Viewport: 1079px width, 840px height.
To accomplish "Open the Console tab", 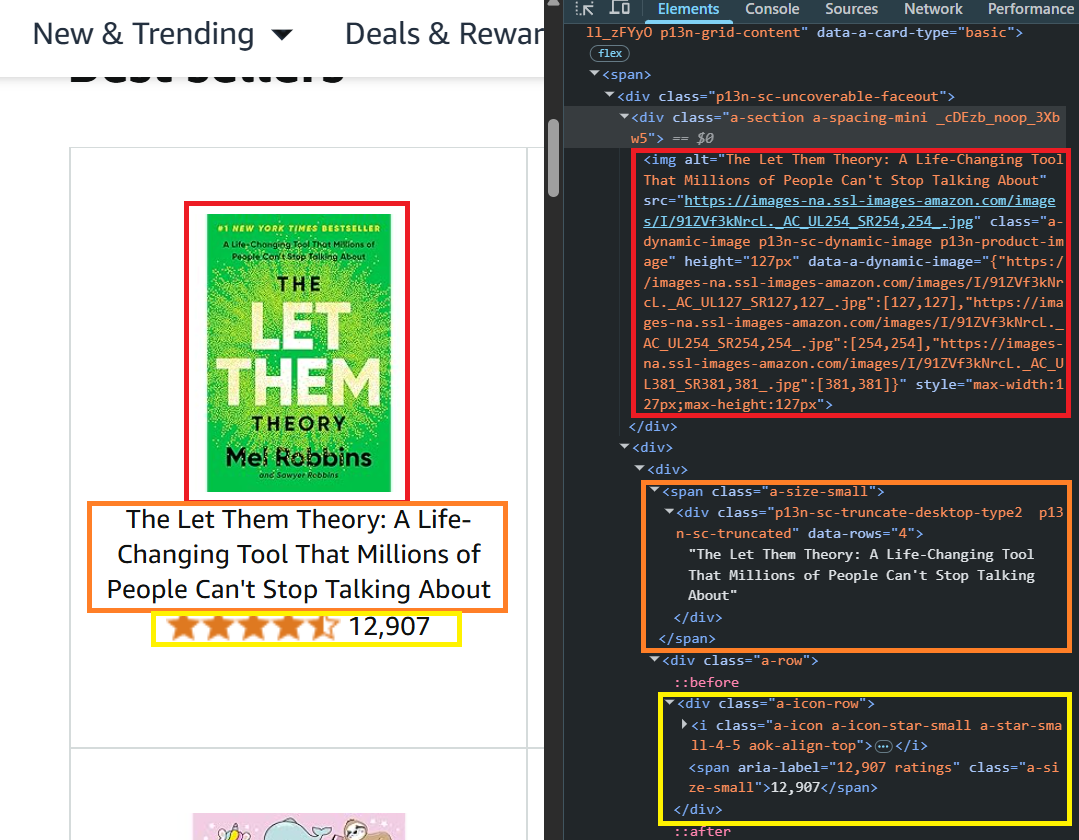I will coord(772,9).
